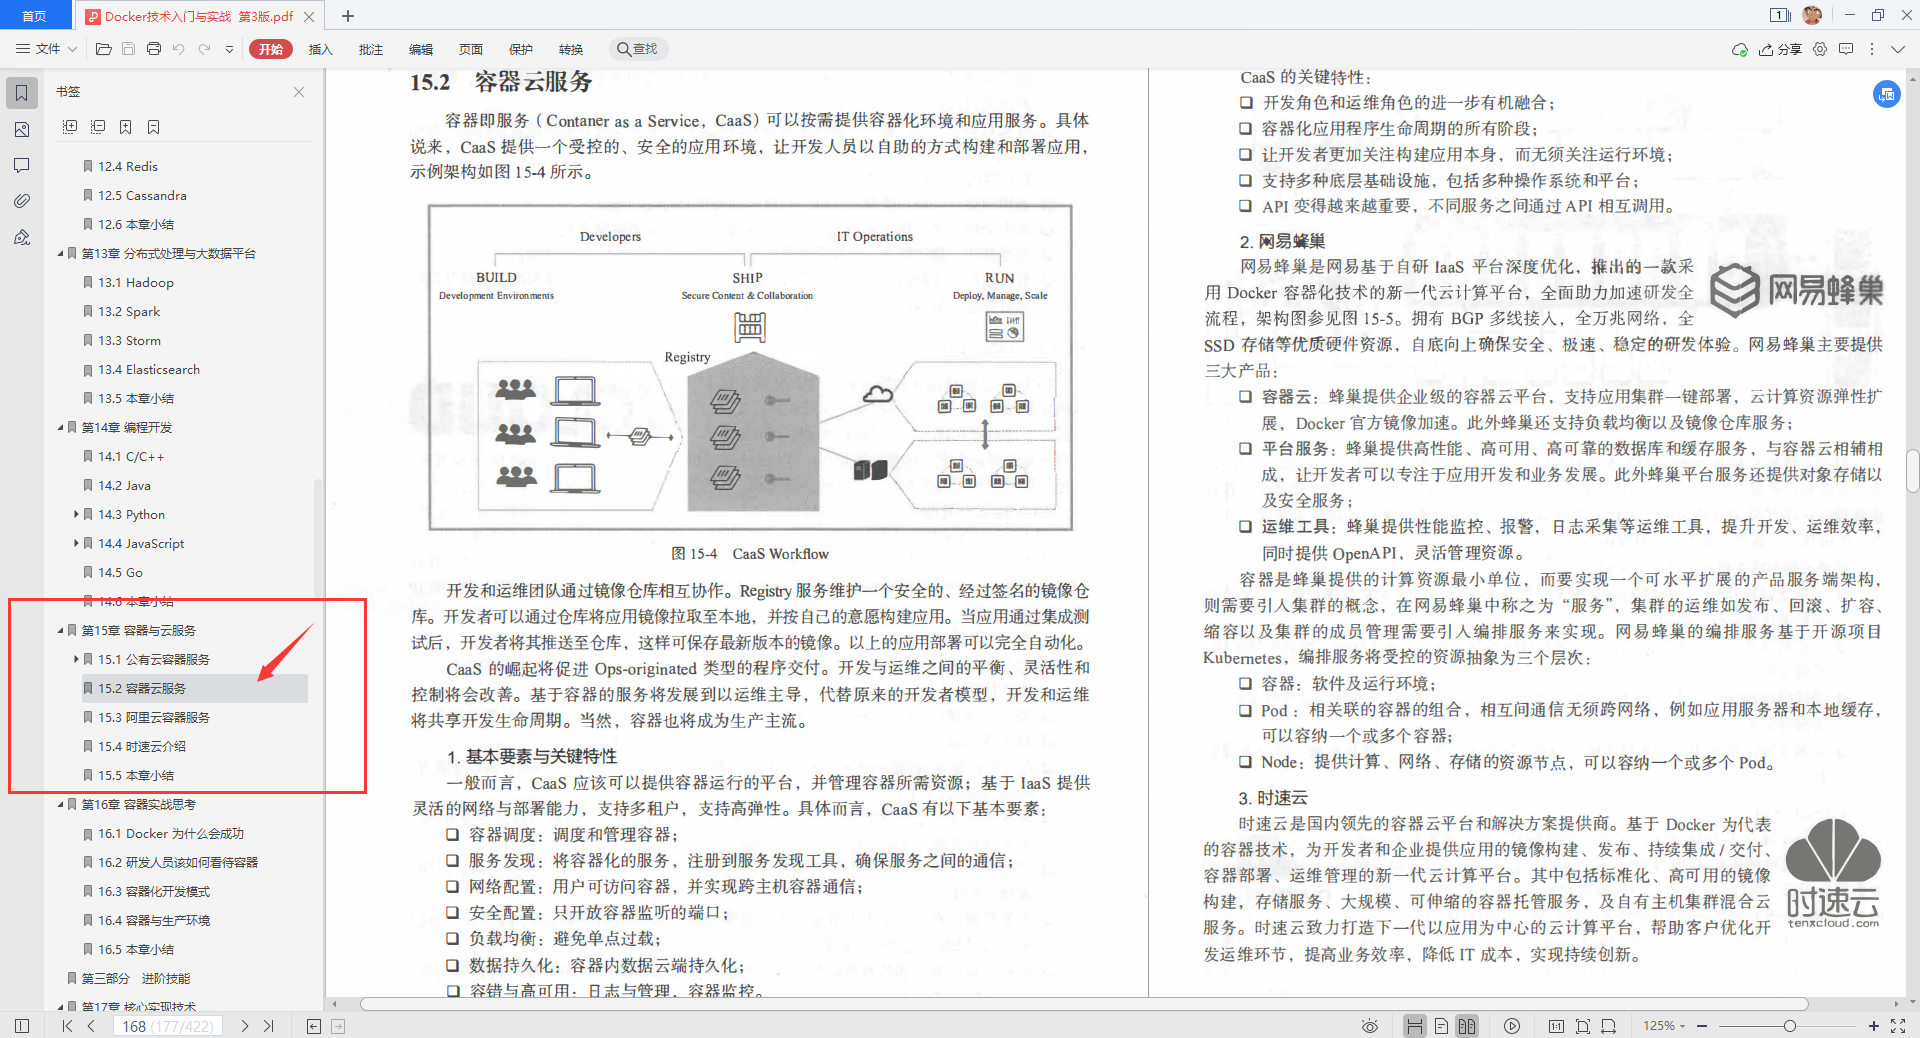Viewport: 1920px width, 1038px height.
Task: Jump to the first page
Action: pos(67,1026)
